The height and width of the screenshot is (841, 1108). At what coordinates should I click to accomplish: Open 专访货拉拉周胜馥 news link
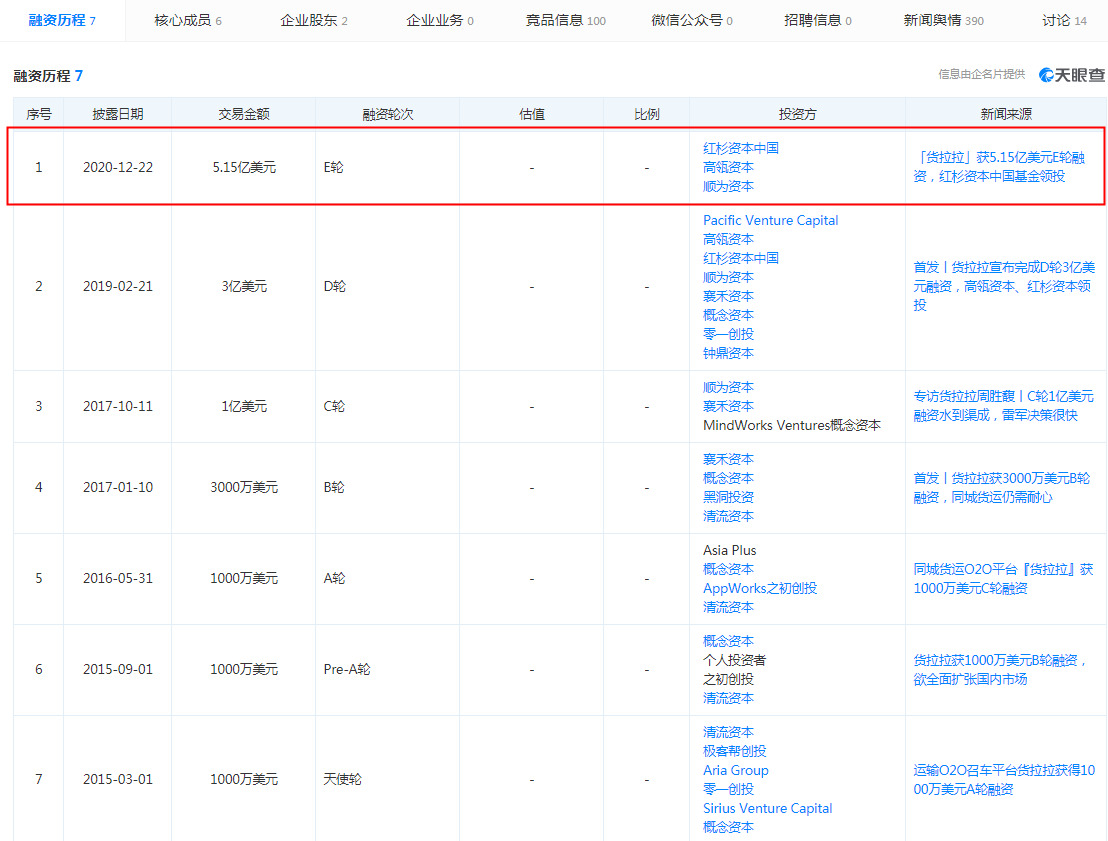tap(1003, 406)
